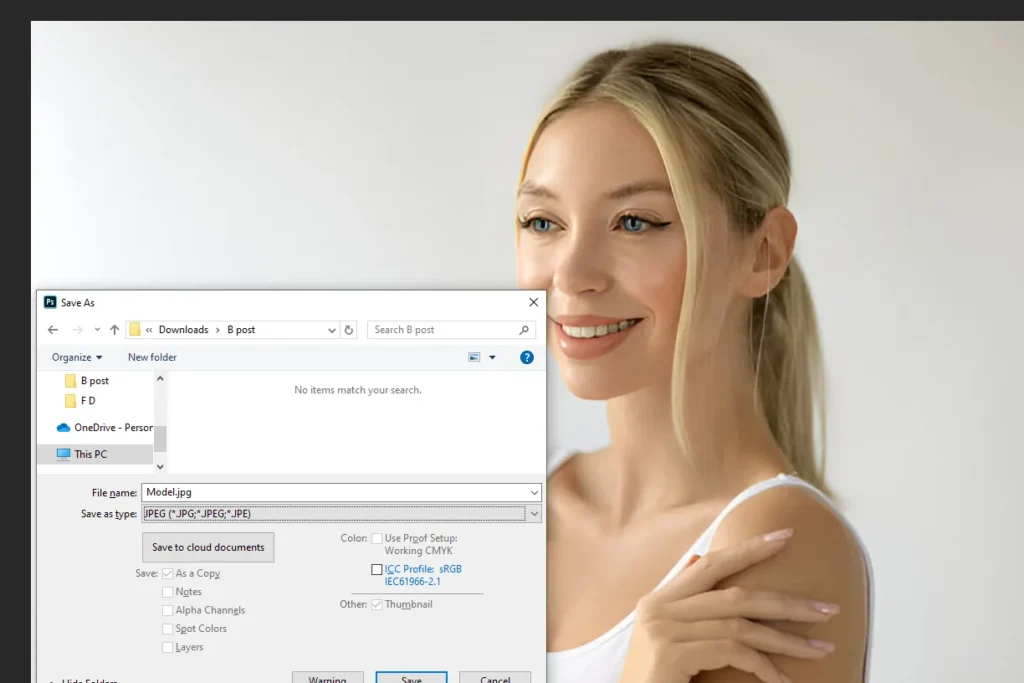
Task: Open the Organize menu
Action: (x=77, y=357)
